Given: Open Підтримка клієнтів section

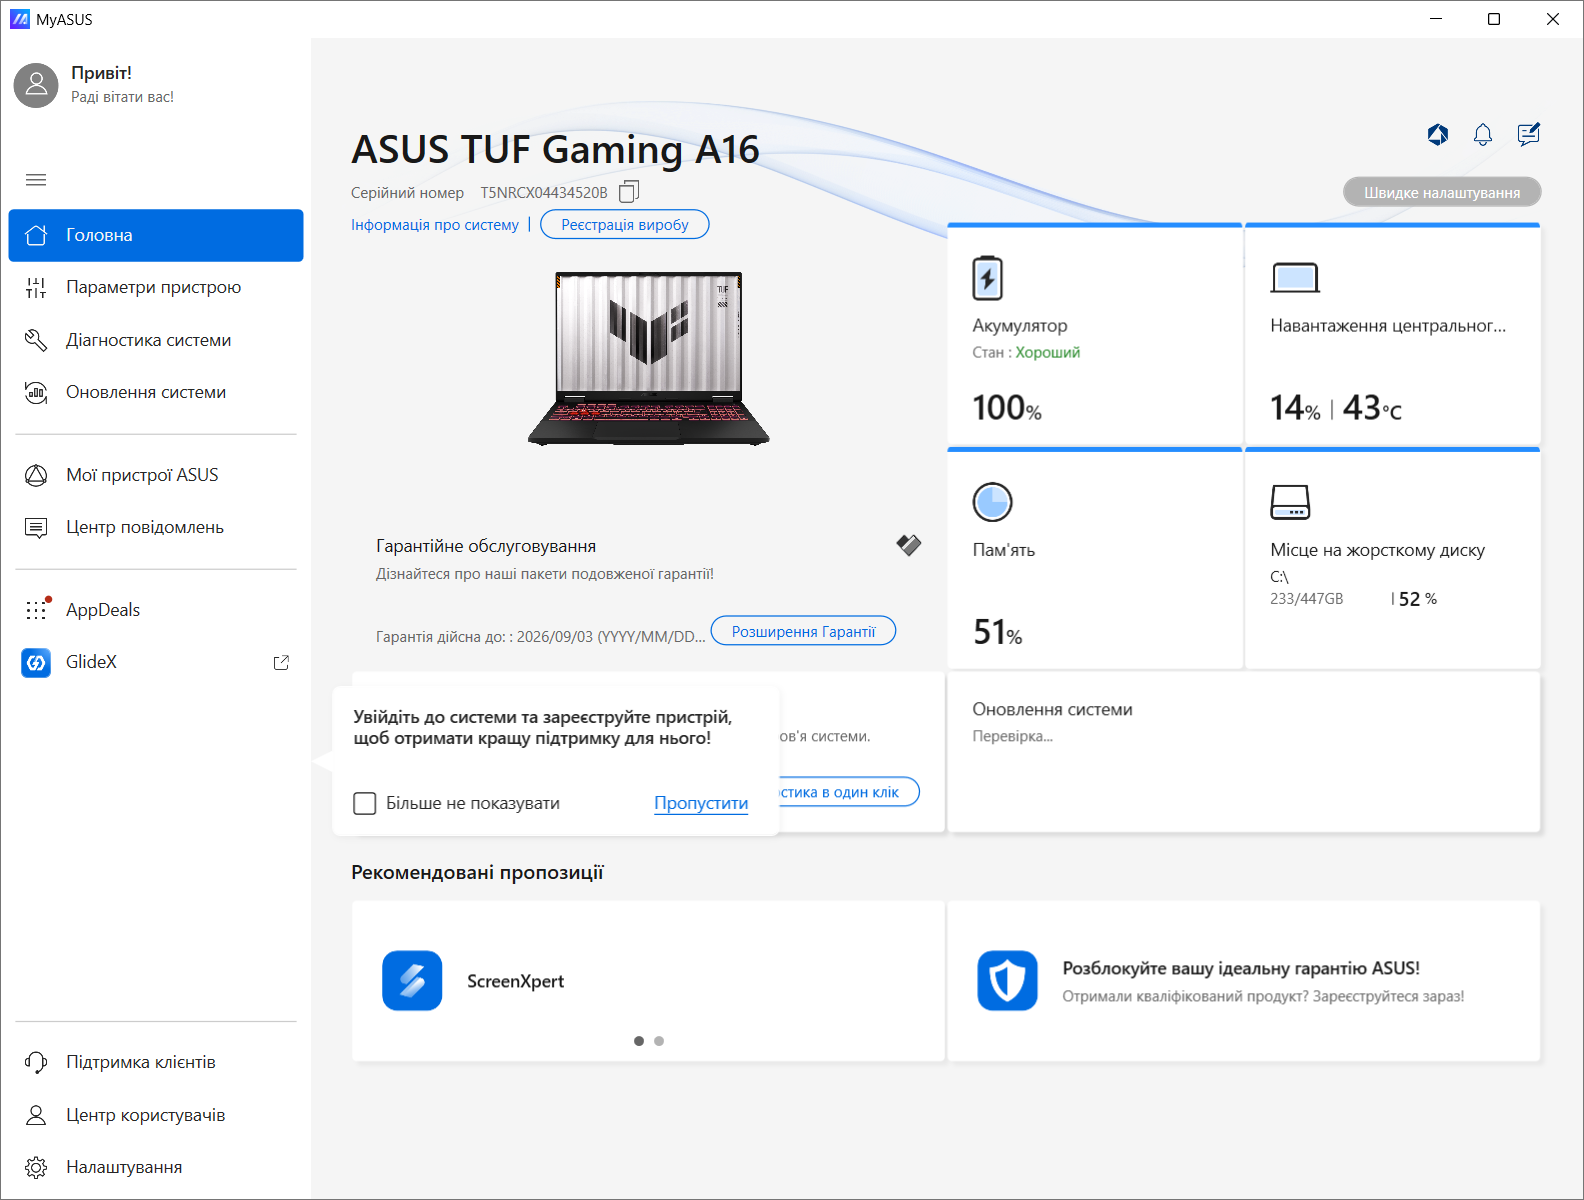Looking at the screenshot, I should 156,1062.
